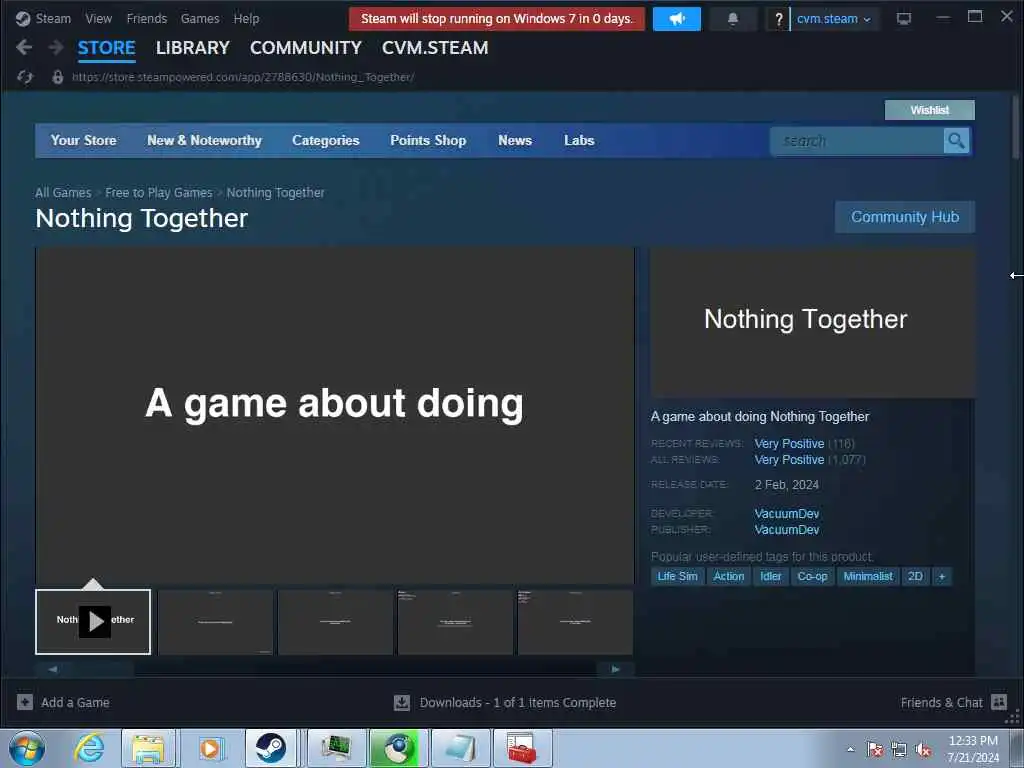Open the Windows Start menu
This screenshot has width=1024, height=768.
pos(27,748)
